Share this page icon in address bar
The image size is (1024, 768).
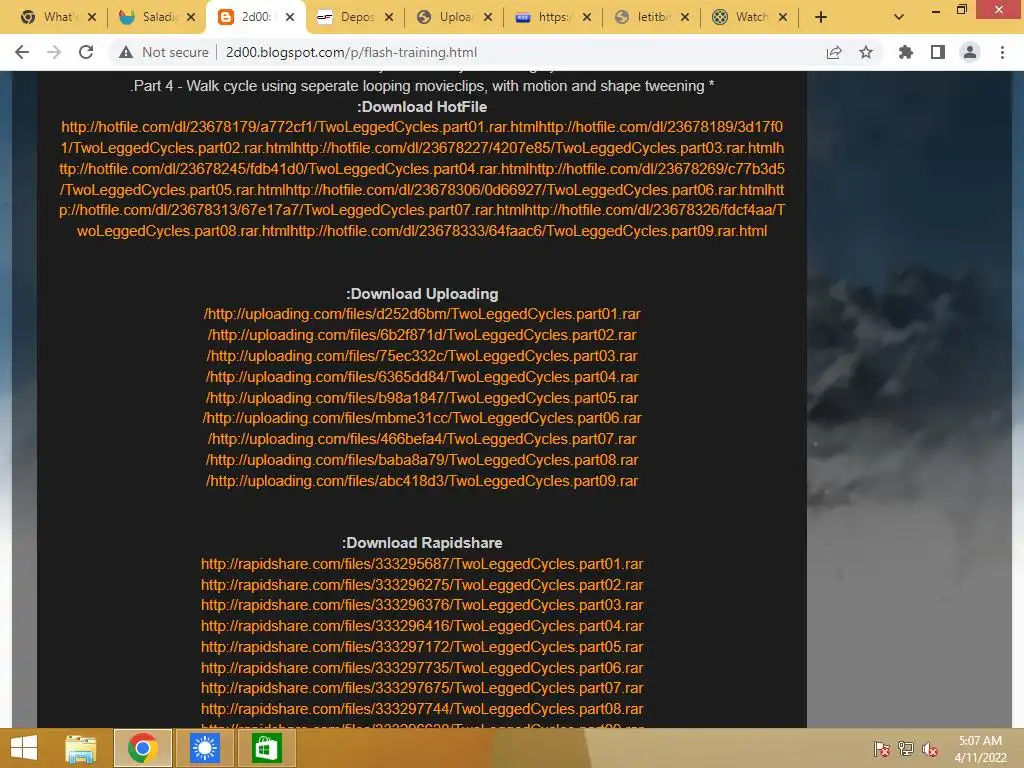click(x=834, y=52)
